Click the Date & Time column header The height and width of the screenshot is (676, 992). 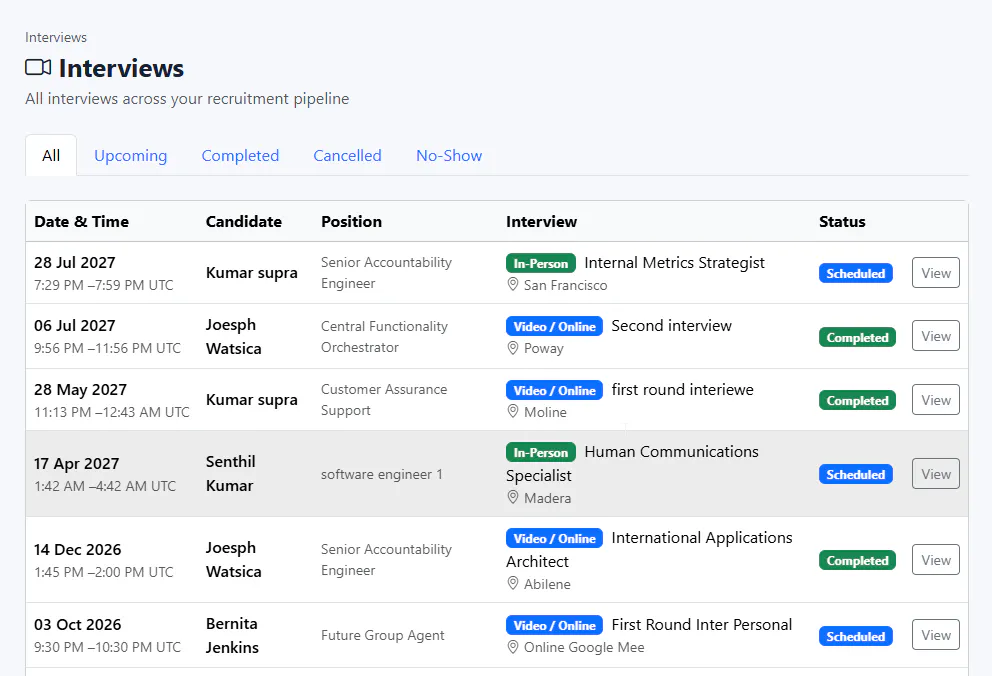[82, 221]
